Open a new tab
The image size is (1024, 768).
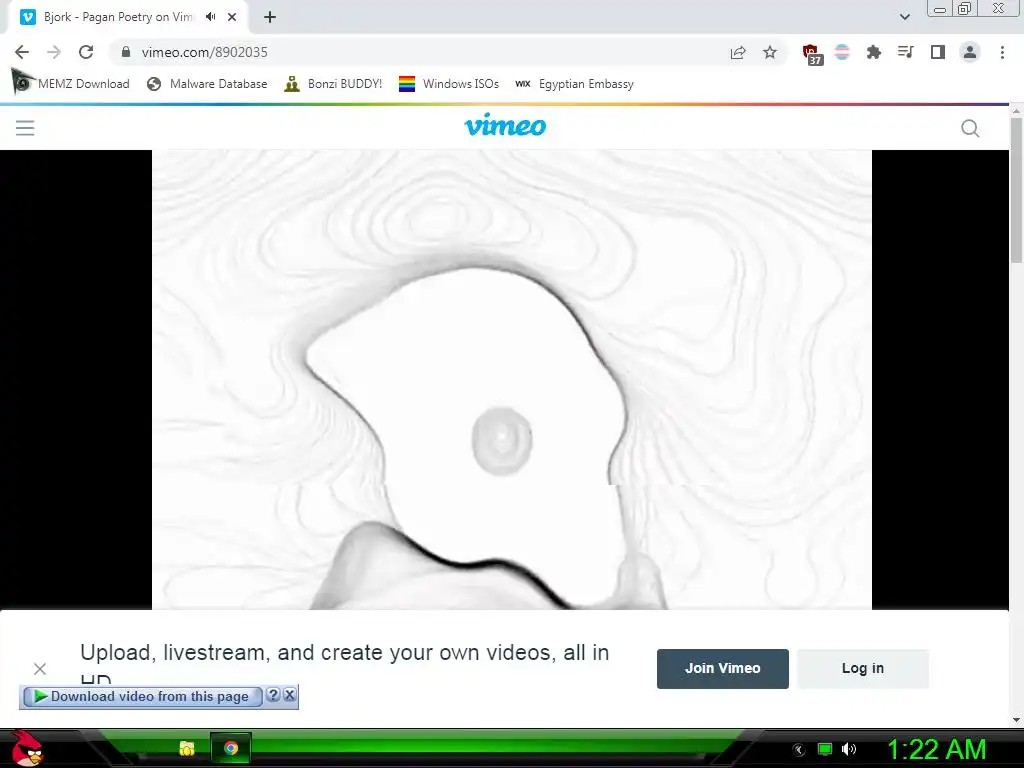pos(270,18)
